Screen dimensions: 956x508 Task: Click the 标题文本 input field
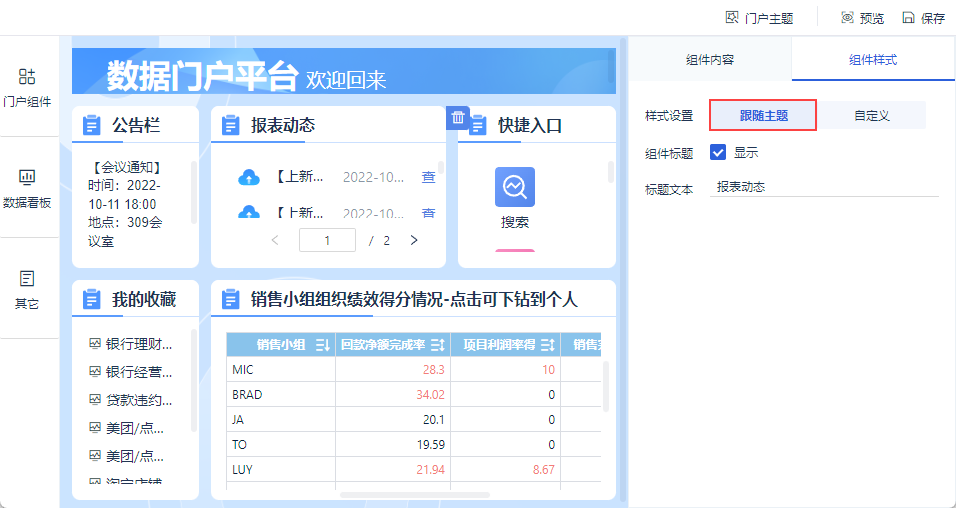(824, 187)
